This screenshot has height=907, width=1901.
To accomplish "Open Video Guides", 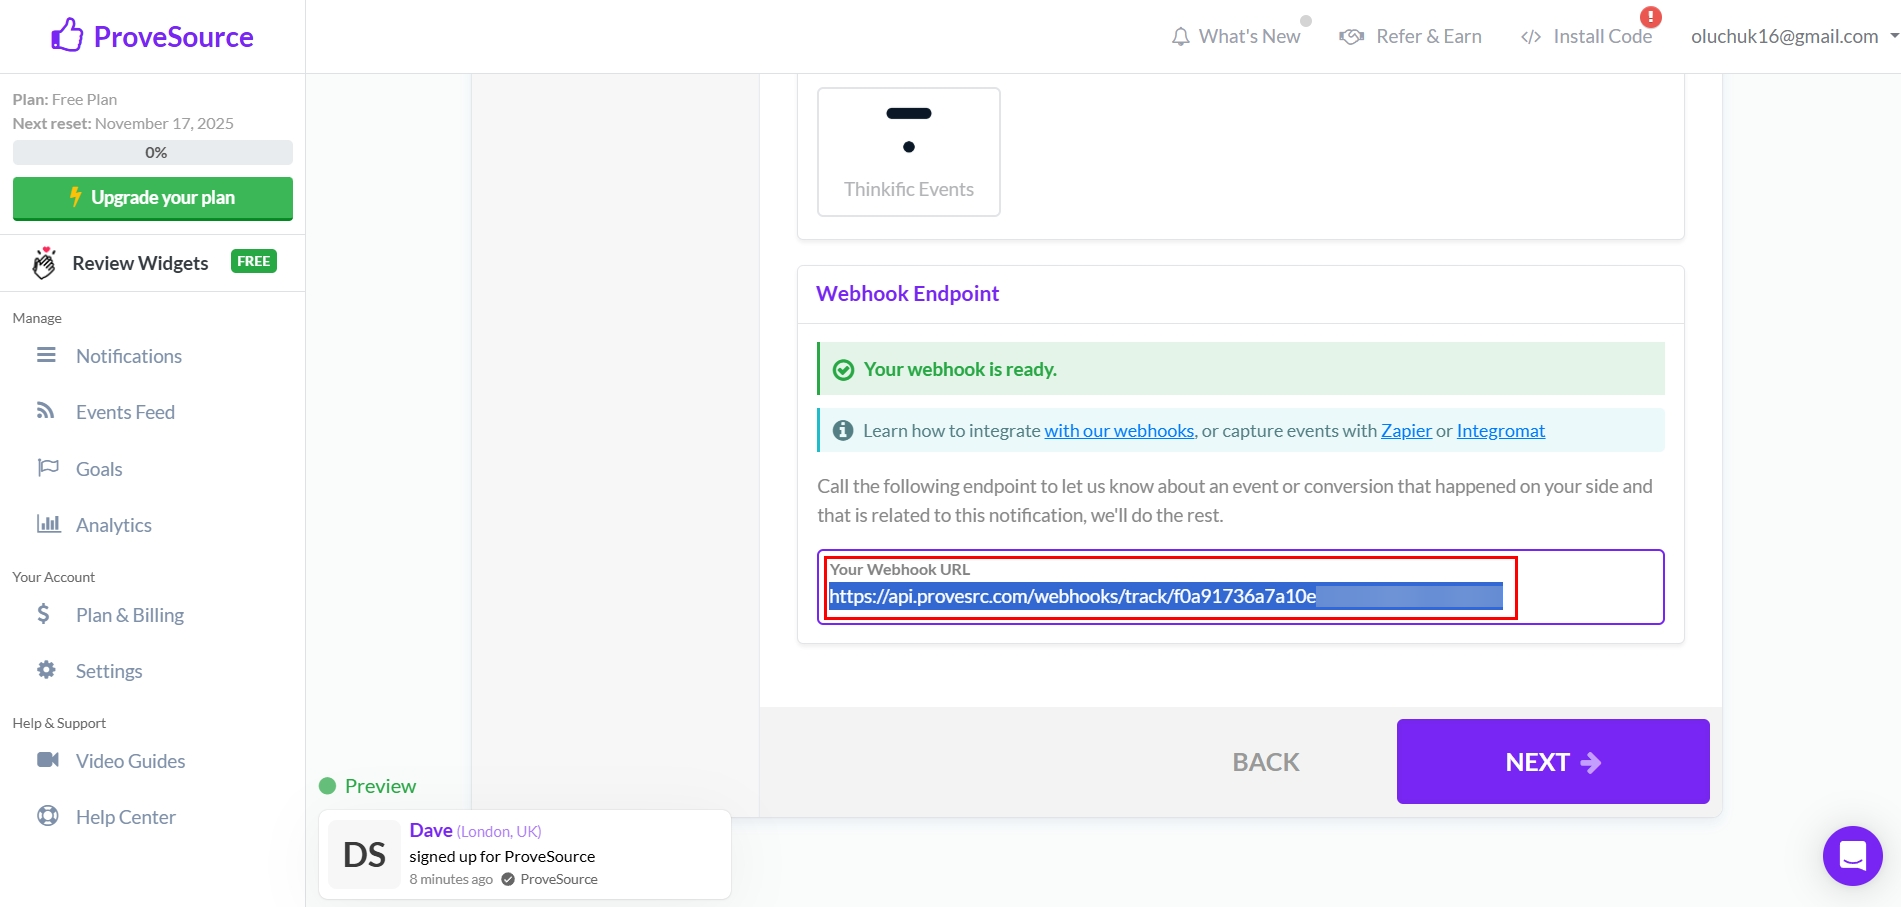I will tap(130, 760).
